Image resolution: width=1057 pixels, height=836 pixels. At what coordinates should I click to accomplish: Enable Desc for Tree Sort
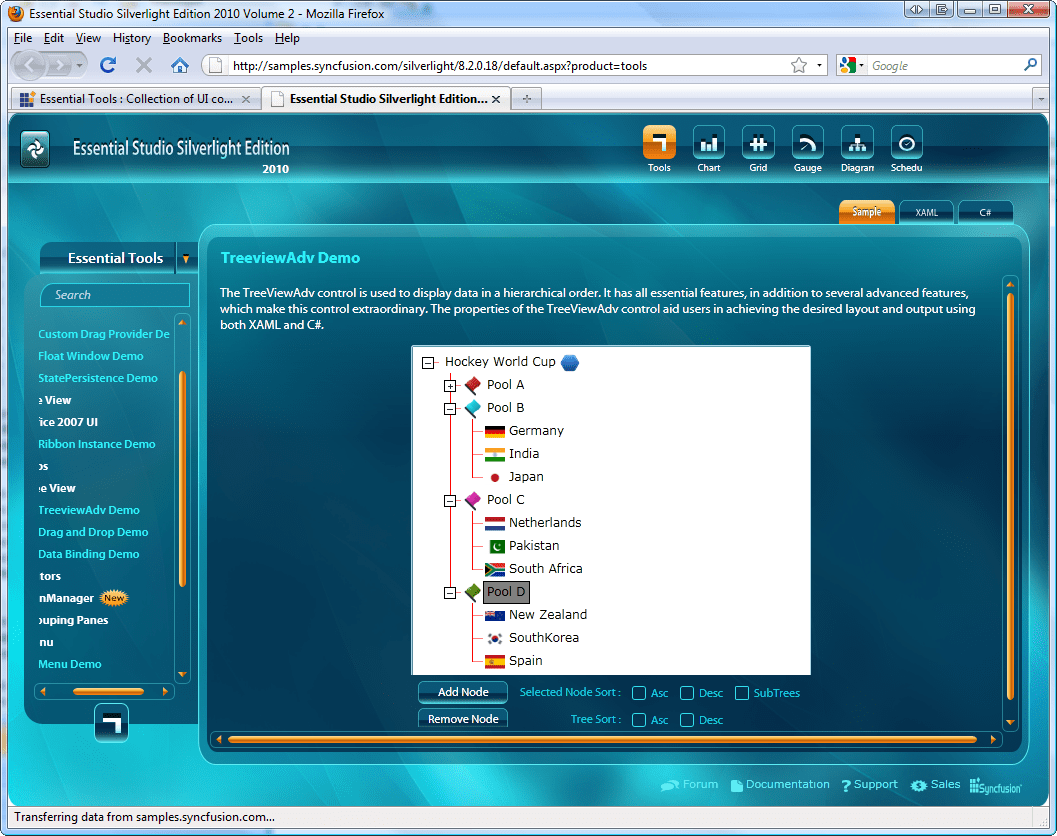[687, 719]
